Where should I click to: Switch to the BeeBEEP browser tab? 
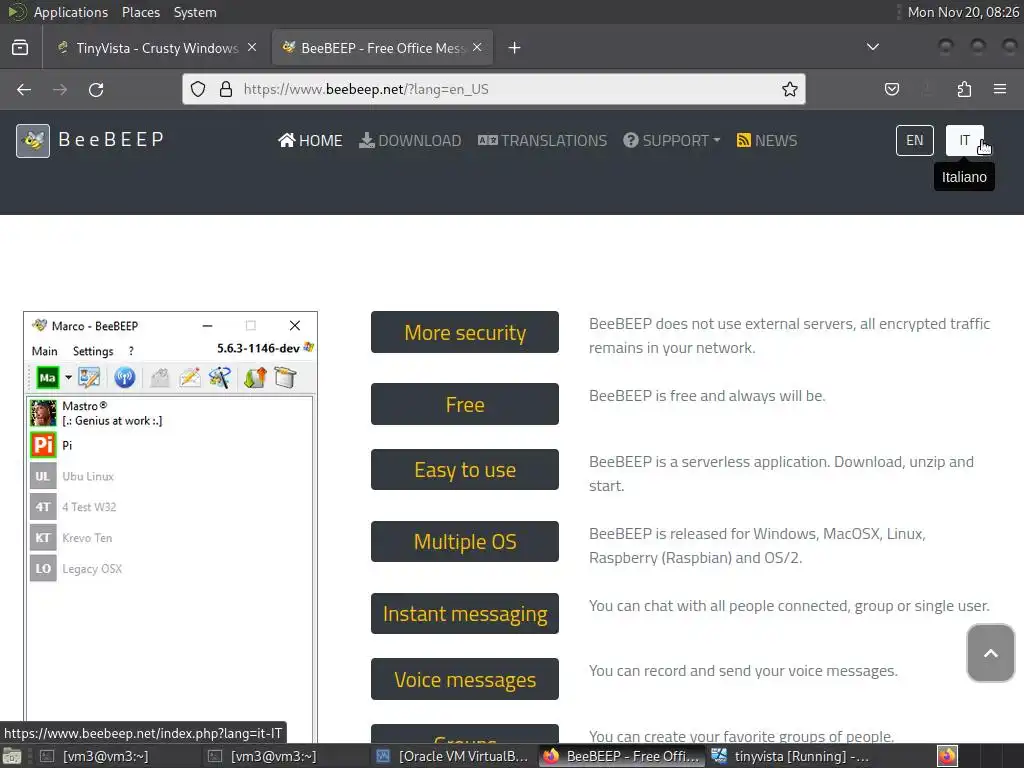[x=382, y=48]
